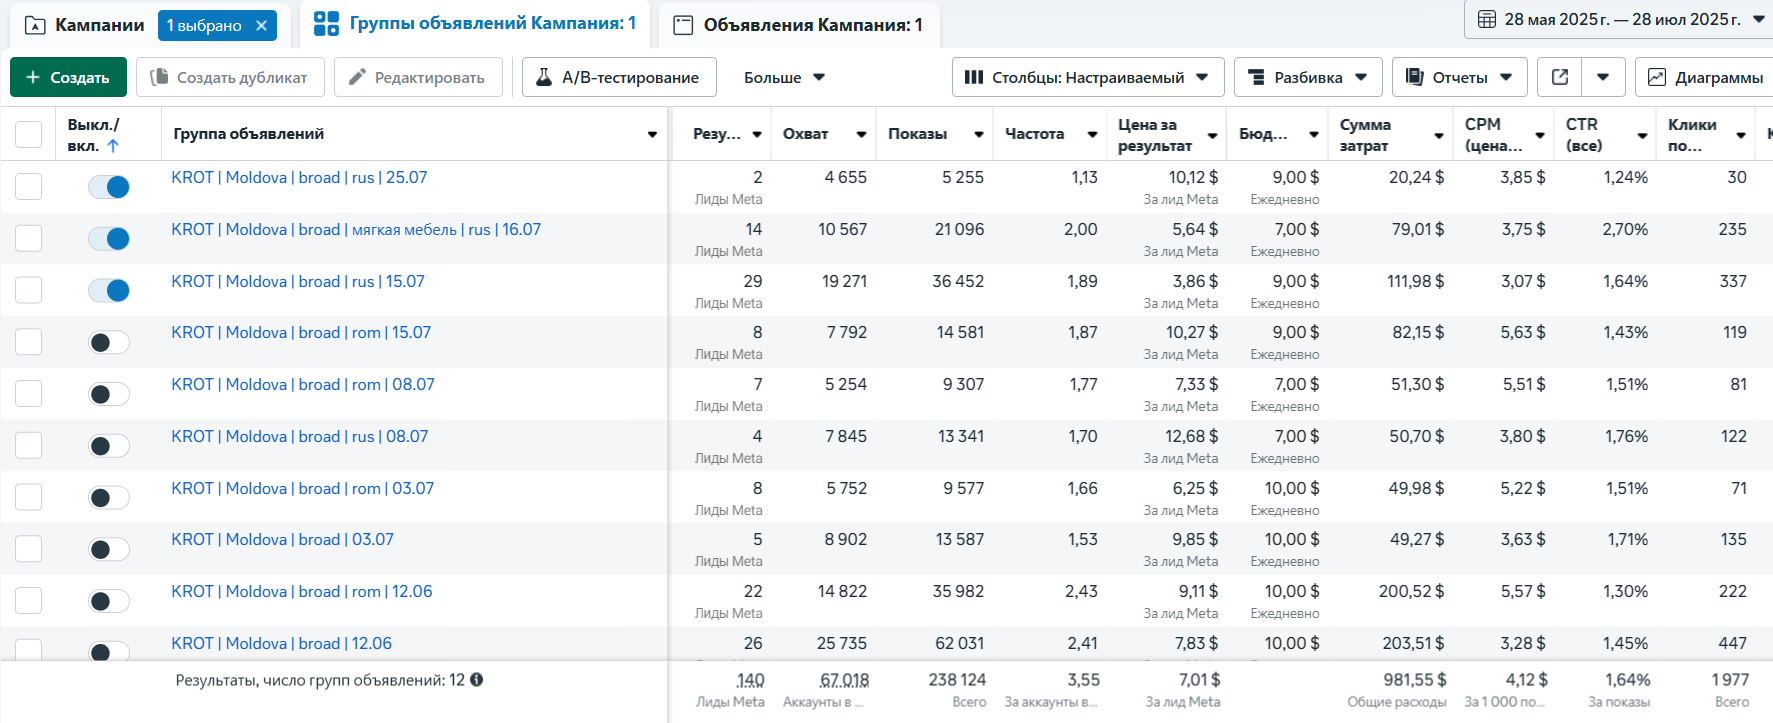
Task: Click the info icon beside ad group count
Action: pyautogui.click(x=477, y=680)
